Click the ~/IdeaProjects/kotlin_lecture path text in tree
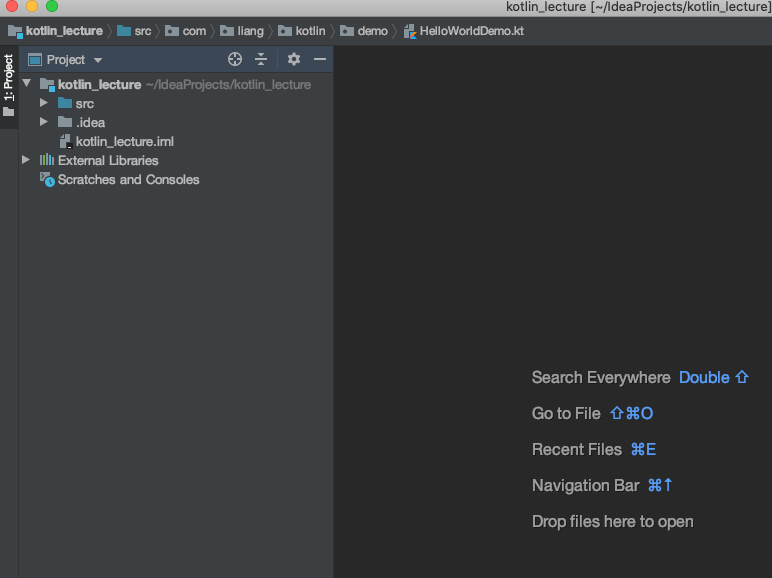This screenshot has width=772, height=578. [x=228, y=85]
